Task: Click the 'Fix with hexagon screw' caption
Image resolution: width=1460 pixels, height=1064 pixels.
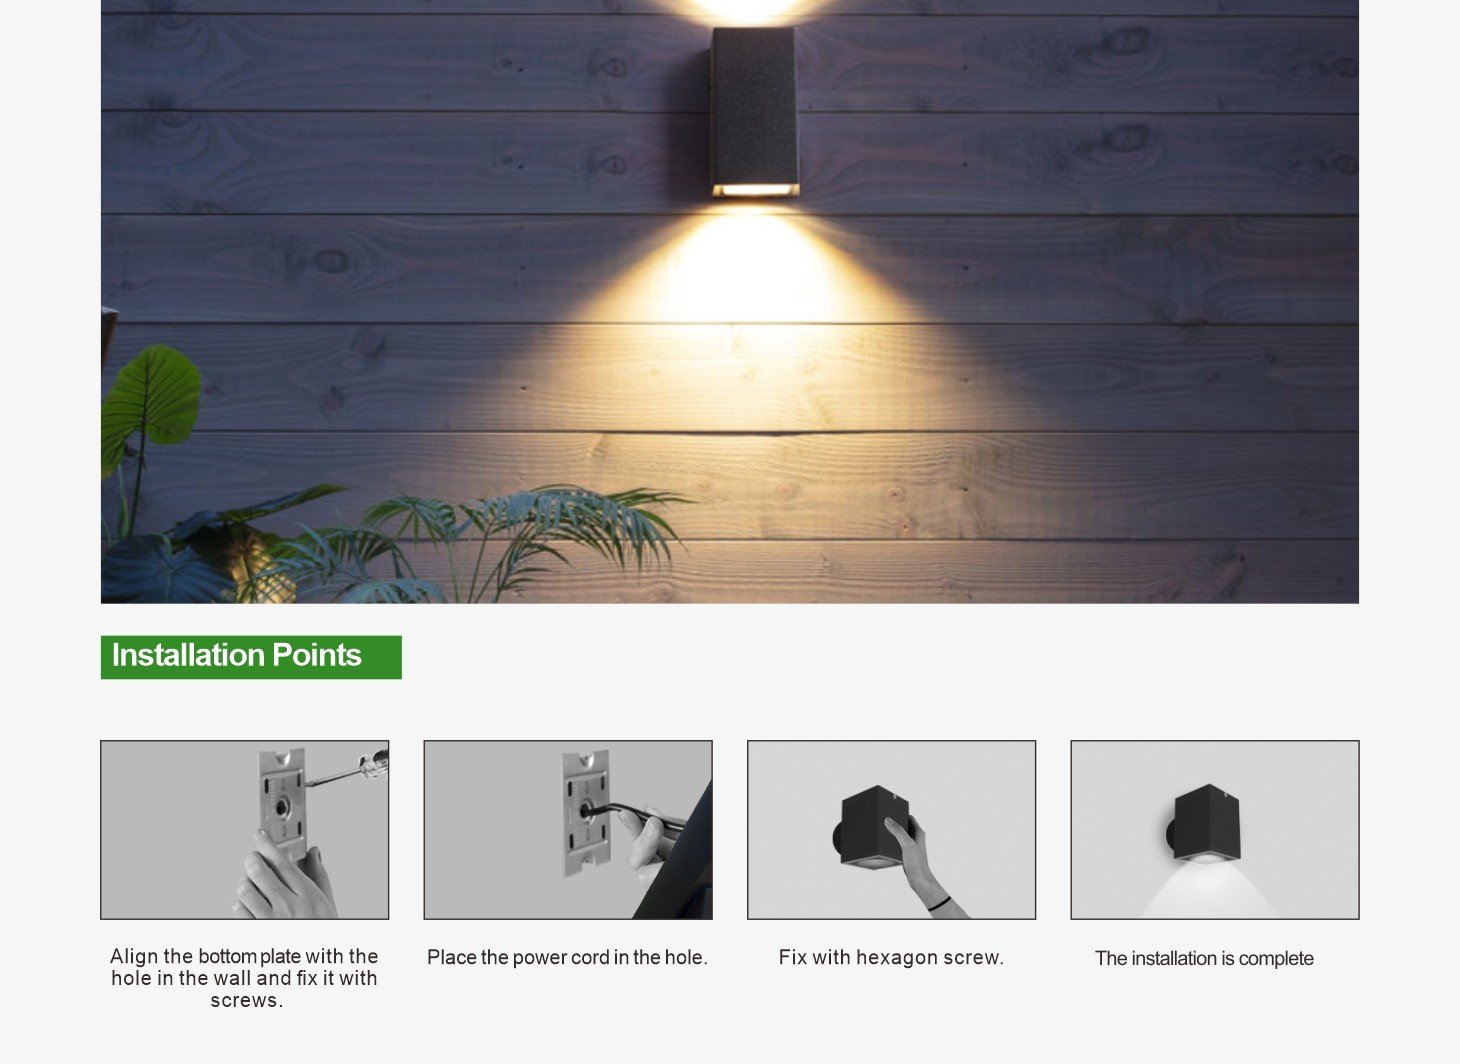Action: 891,957
